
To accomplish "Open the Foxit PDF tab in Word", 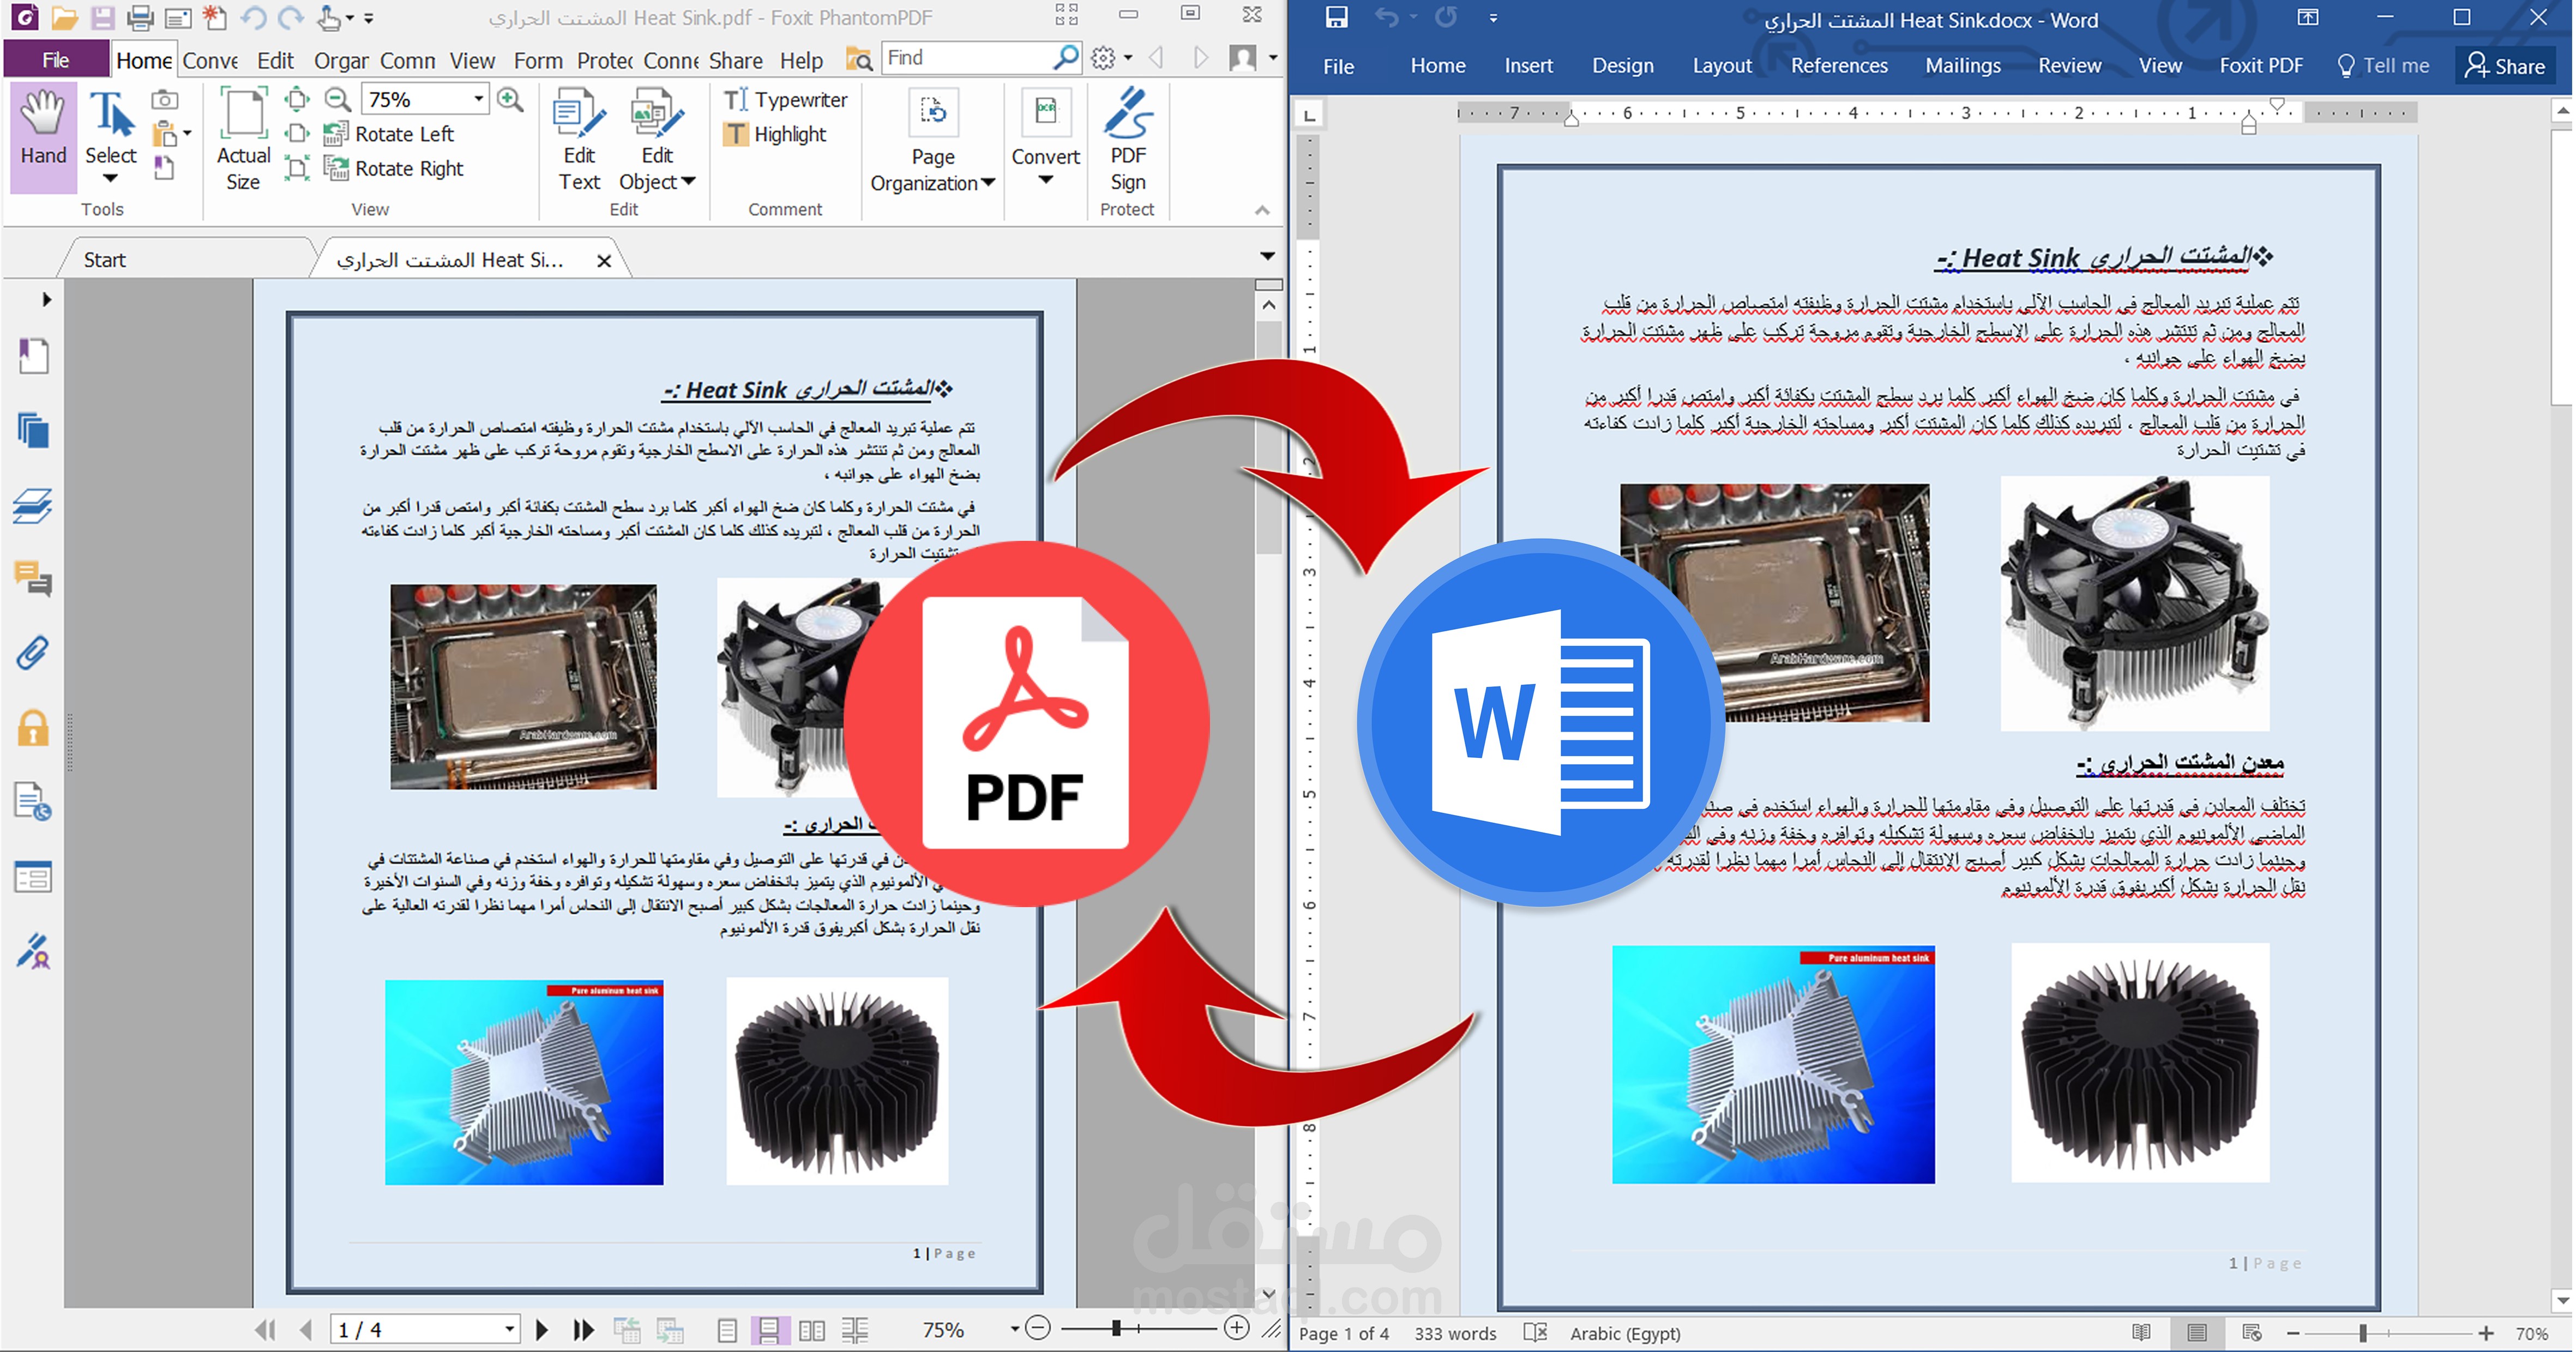I will click(x=2260, y=65).
